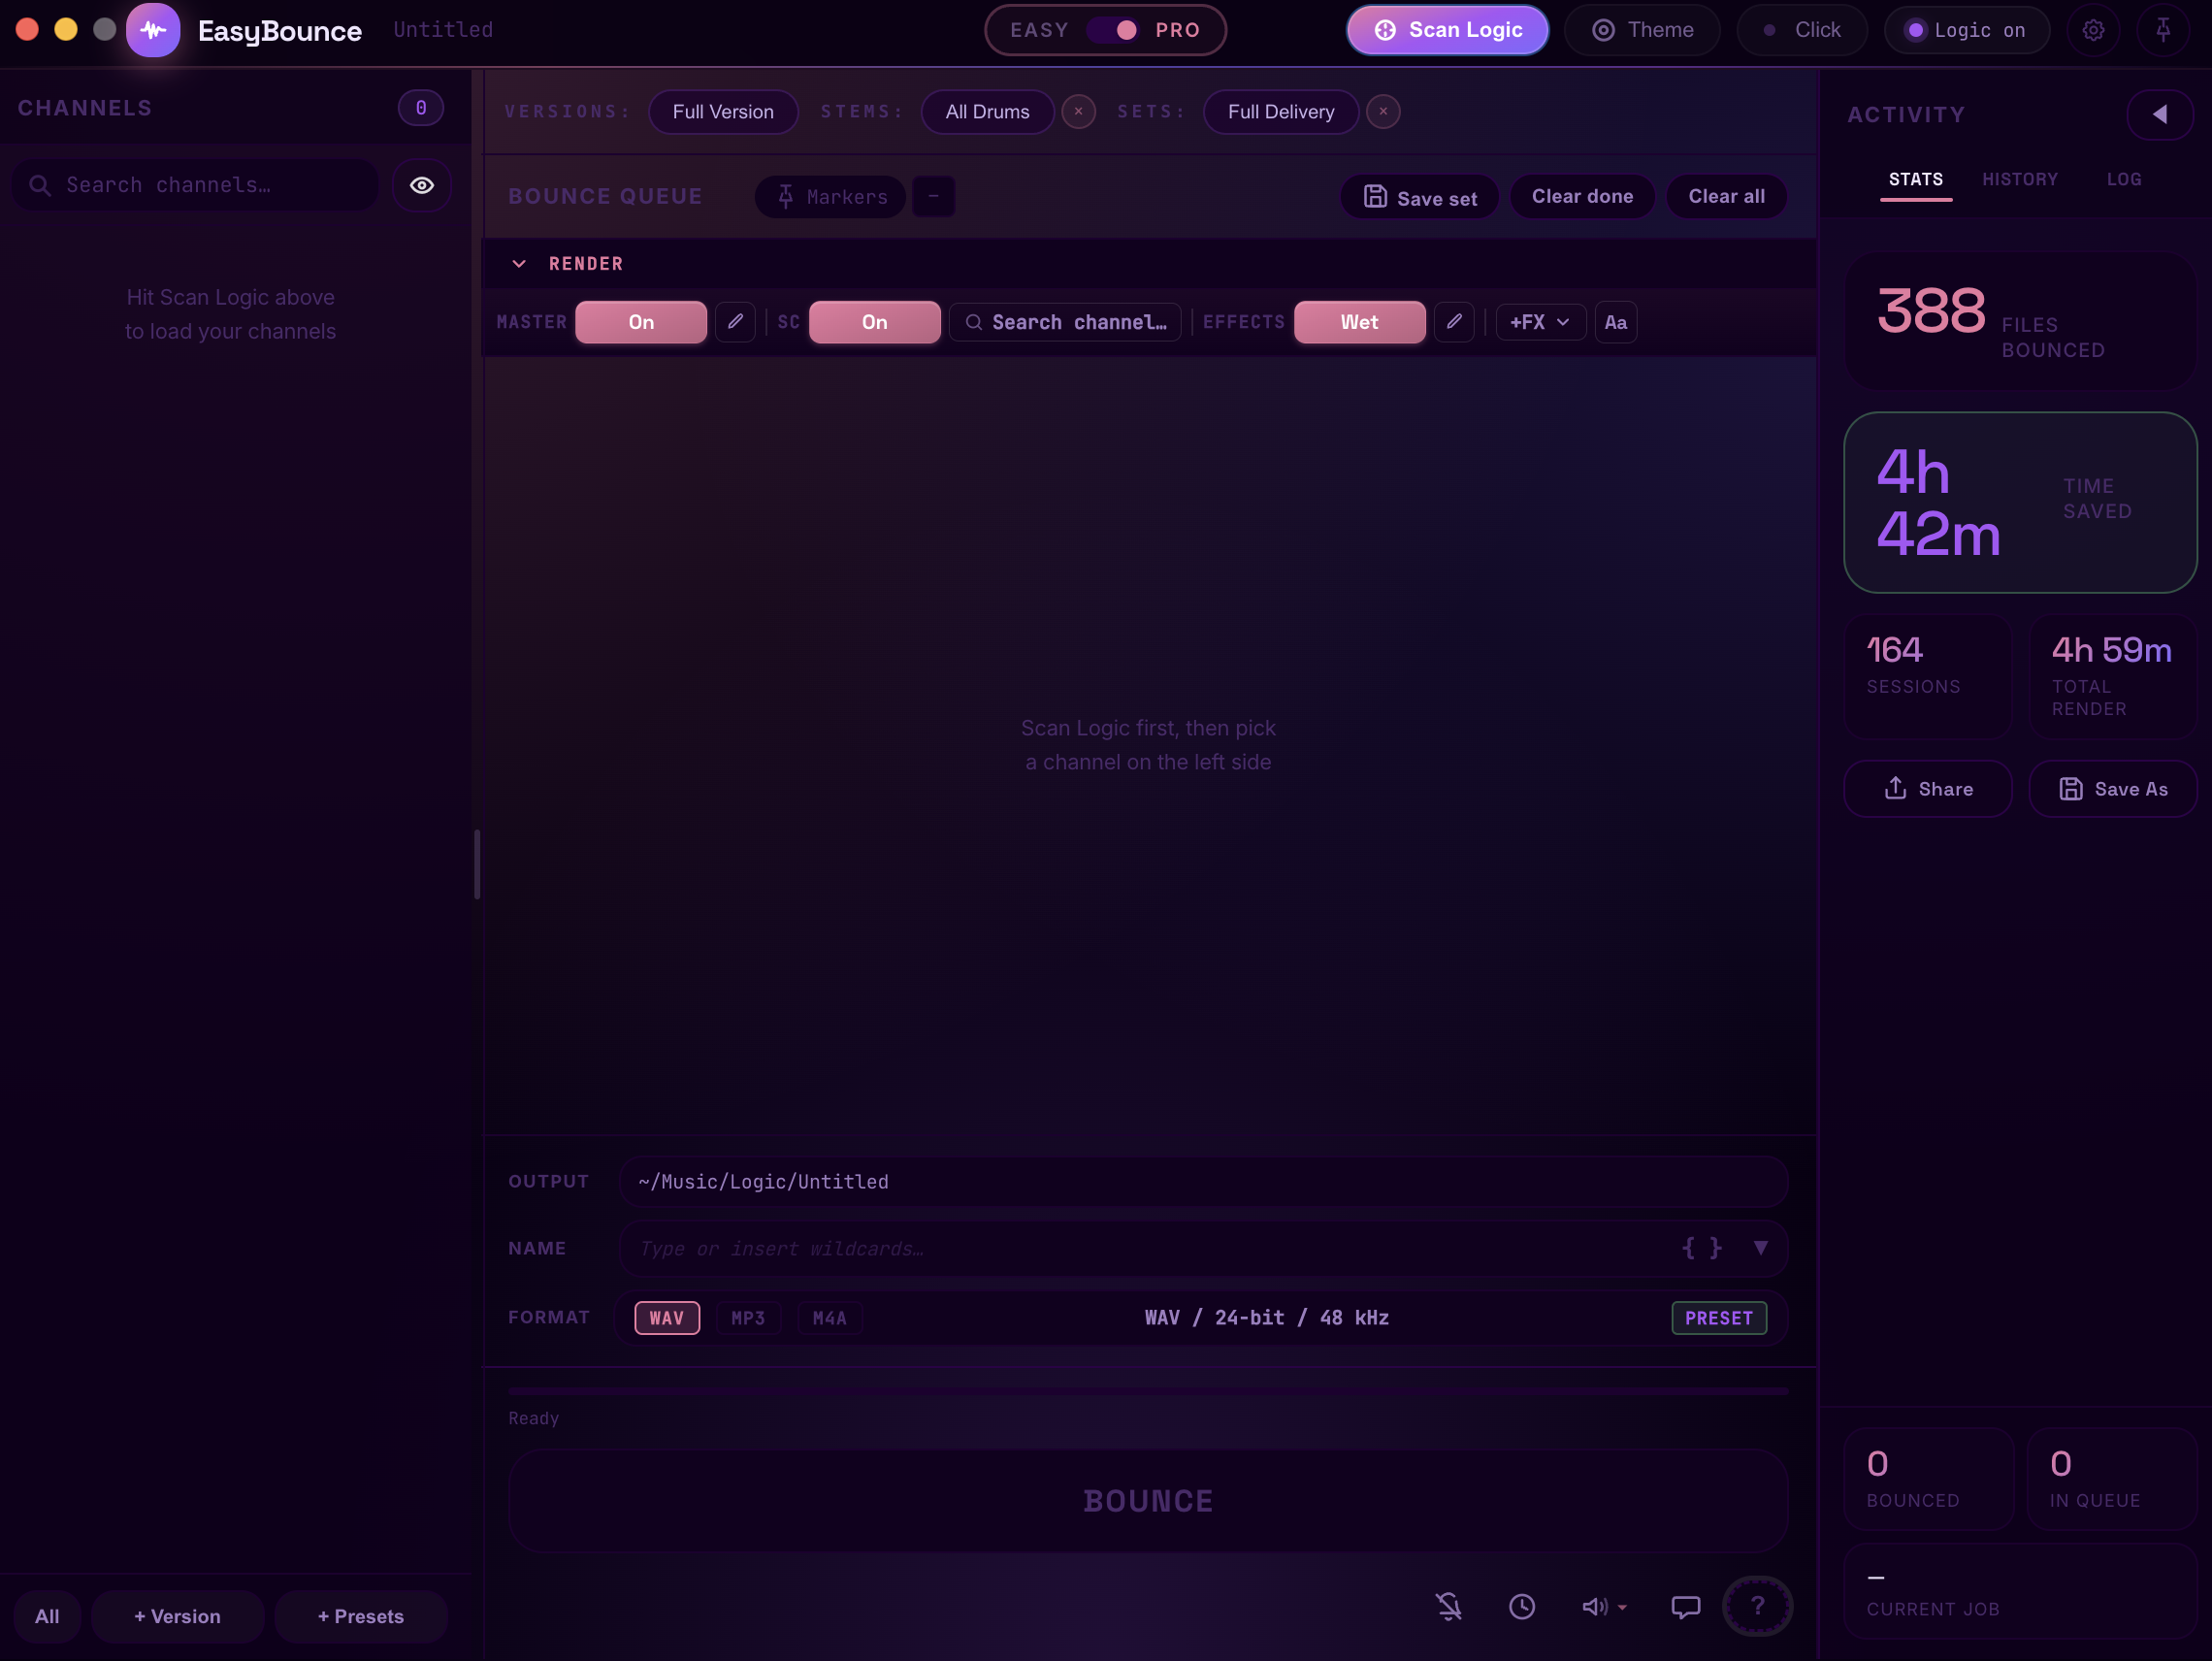Edit master settings with pencil icon
Viewport: 2212px width, 1661px height.
[x=735, y=322]
